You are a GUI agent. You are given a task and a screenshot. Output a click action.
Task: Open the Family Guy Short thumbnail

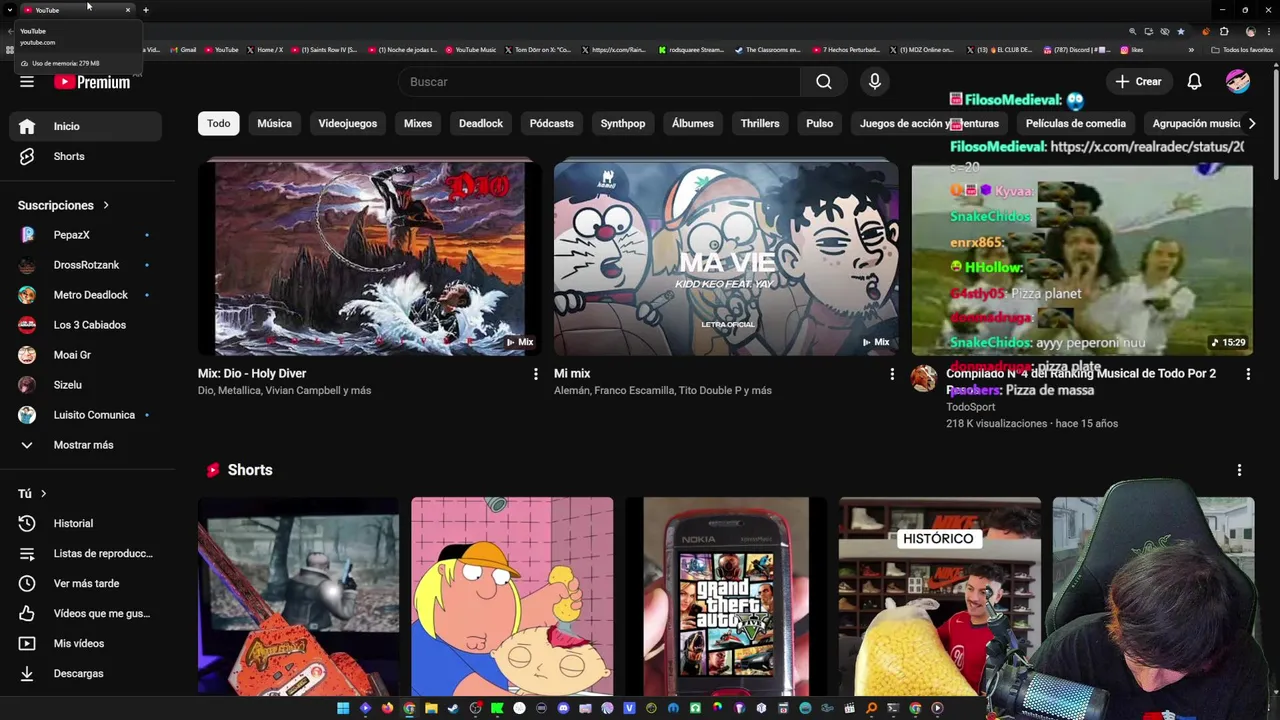click(x=512, y=596)
